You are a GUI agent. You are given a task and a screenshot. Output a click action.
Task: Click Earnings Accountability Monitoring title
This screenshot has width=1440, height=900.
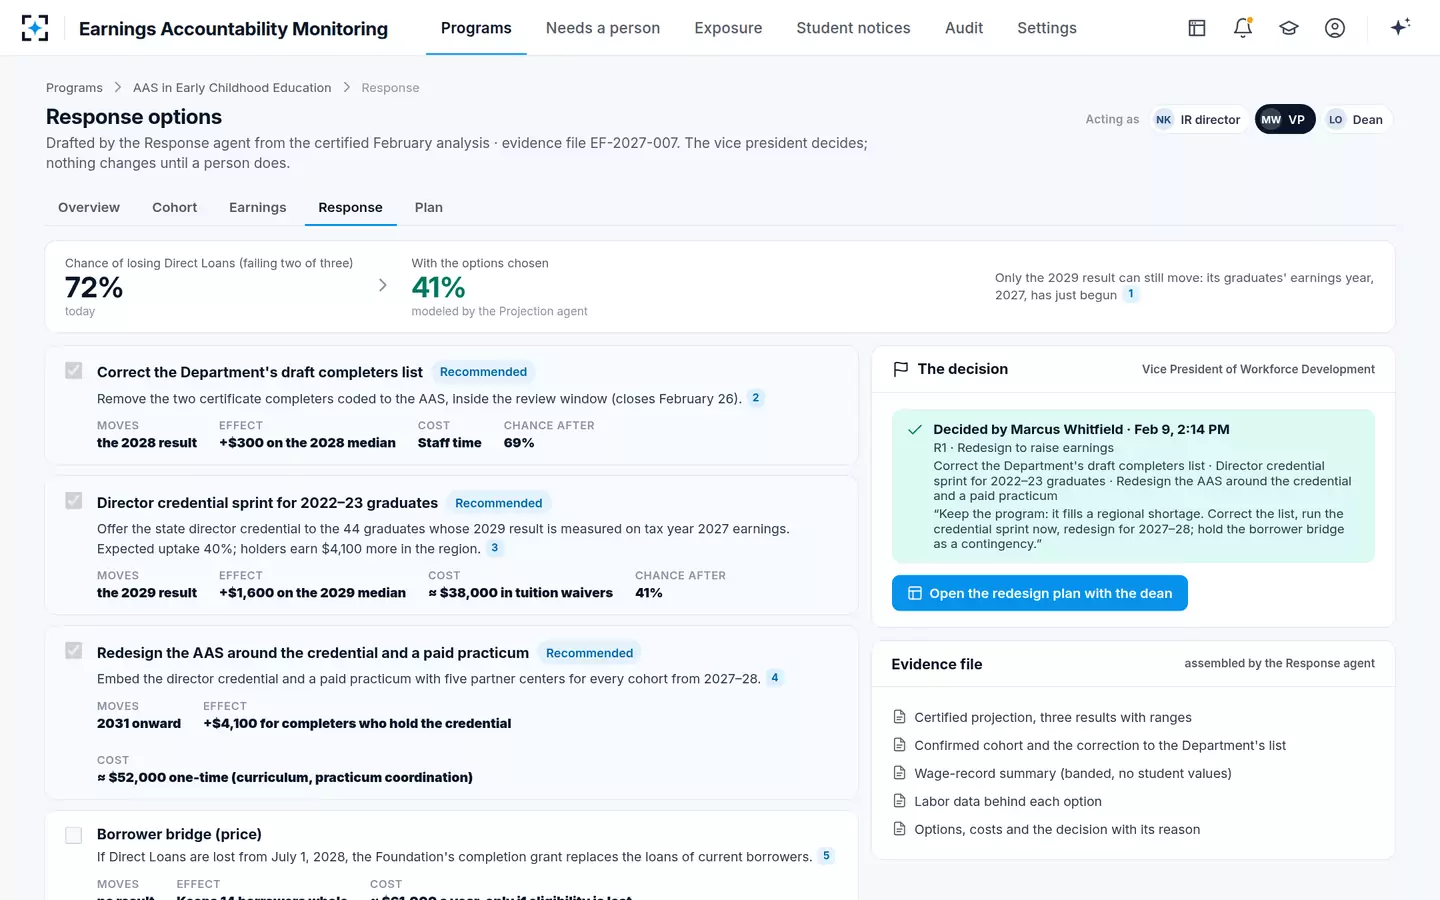point(233,29)
